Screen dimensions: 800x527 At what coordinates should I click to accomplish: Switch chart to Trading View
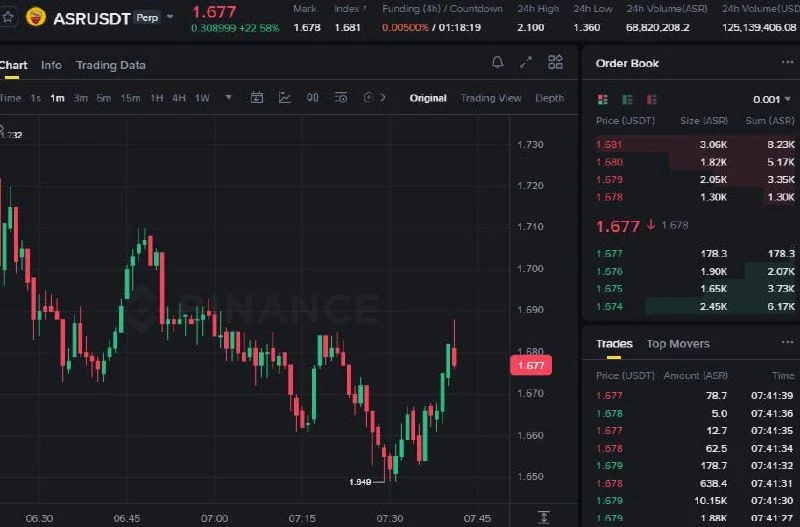[491, 98]
